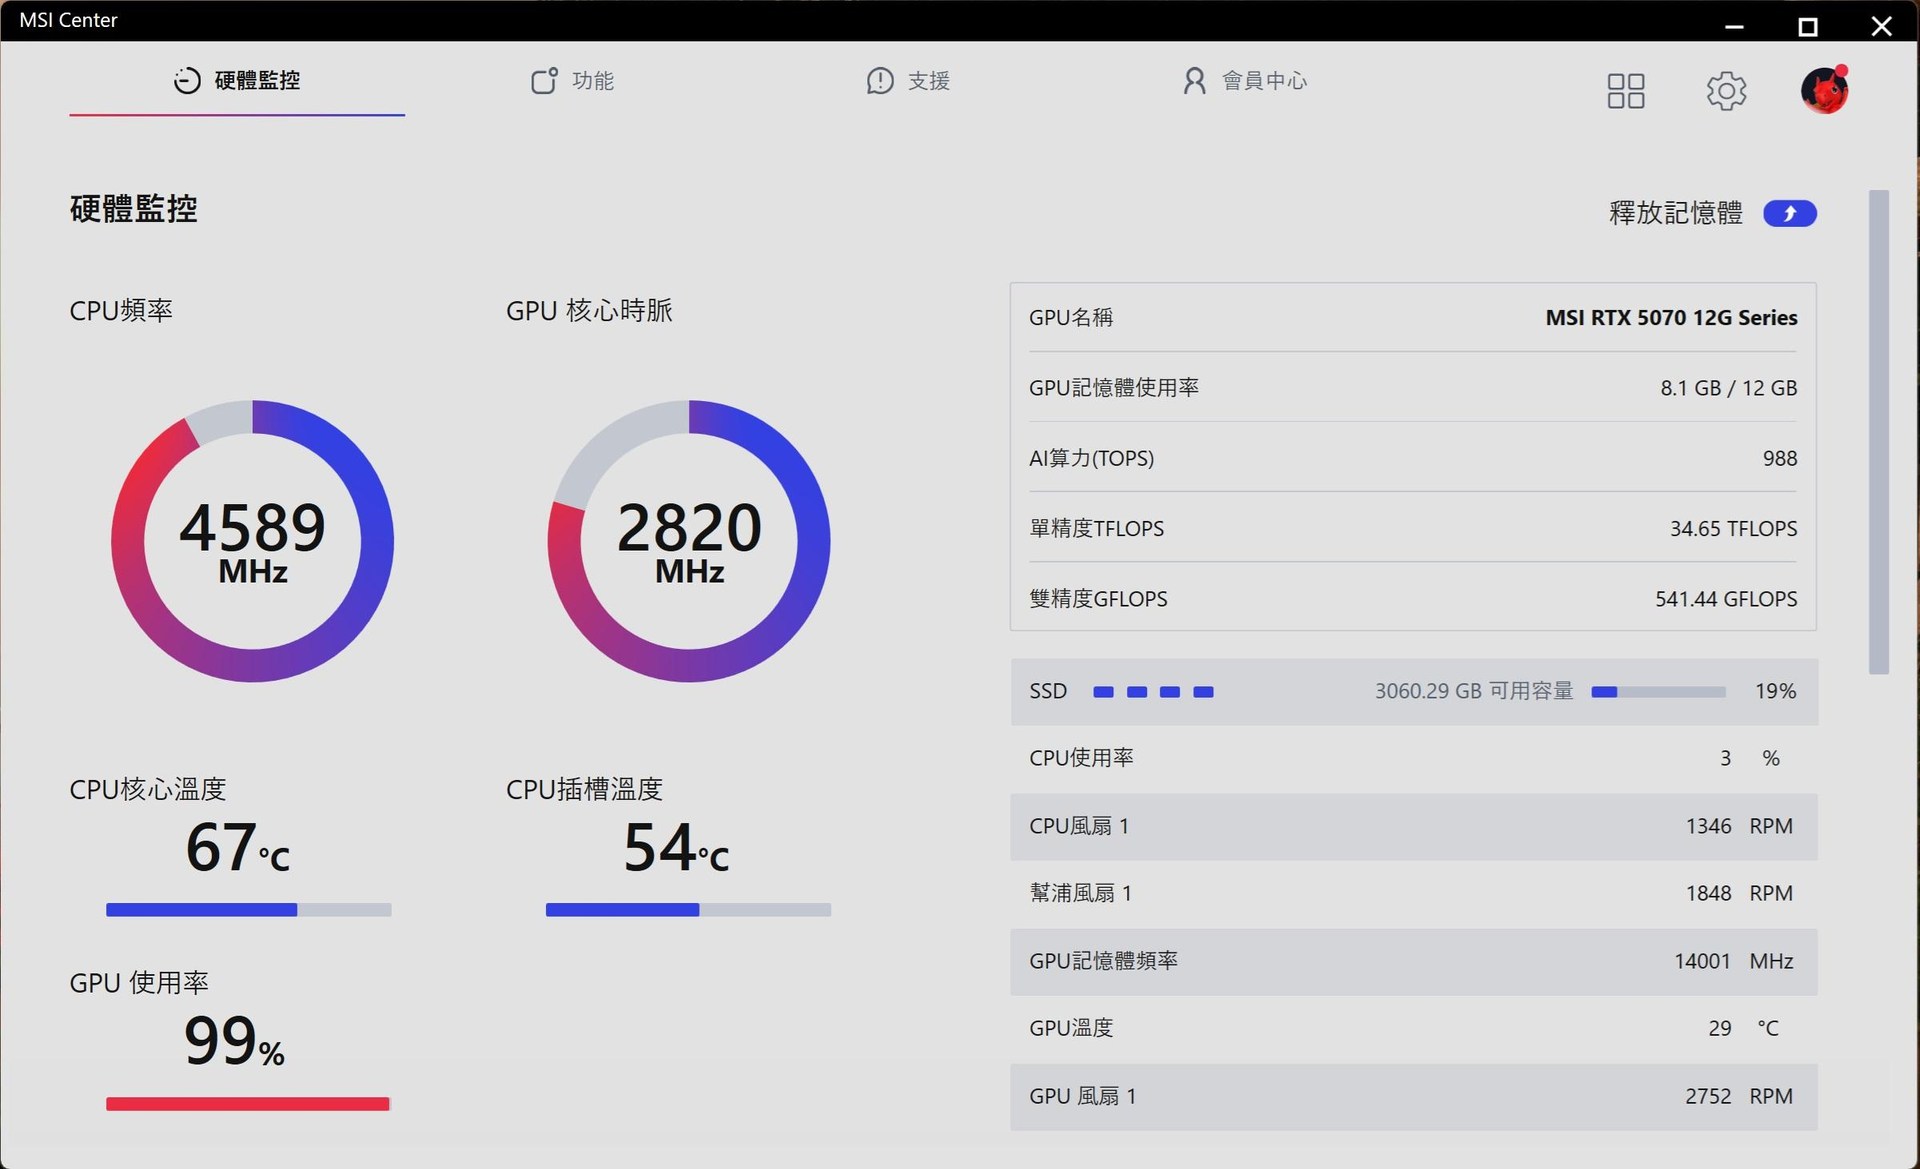Click the GPU 使用率 red progress bar

click(x=248, y=1104)
